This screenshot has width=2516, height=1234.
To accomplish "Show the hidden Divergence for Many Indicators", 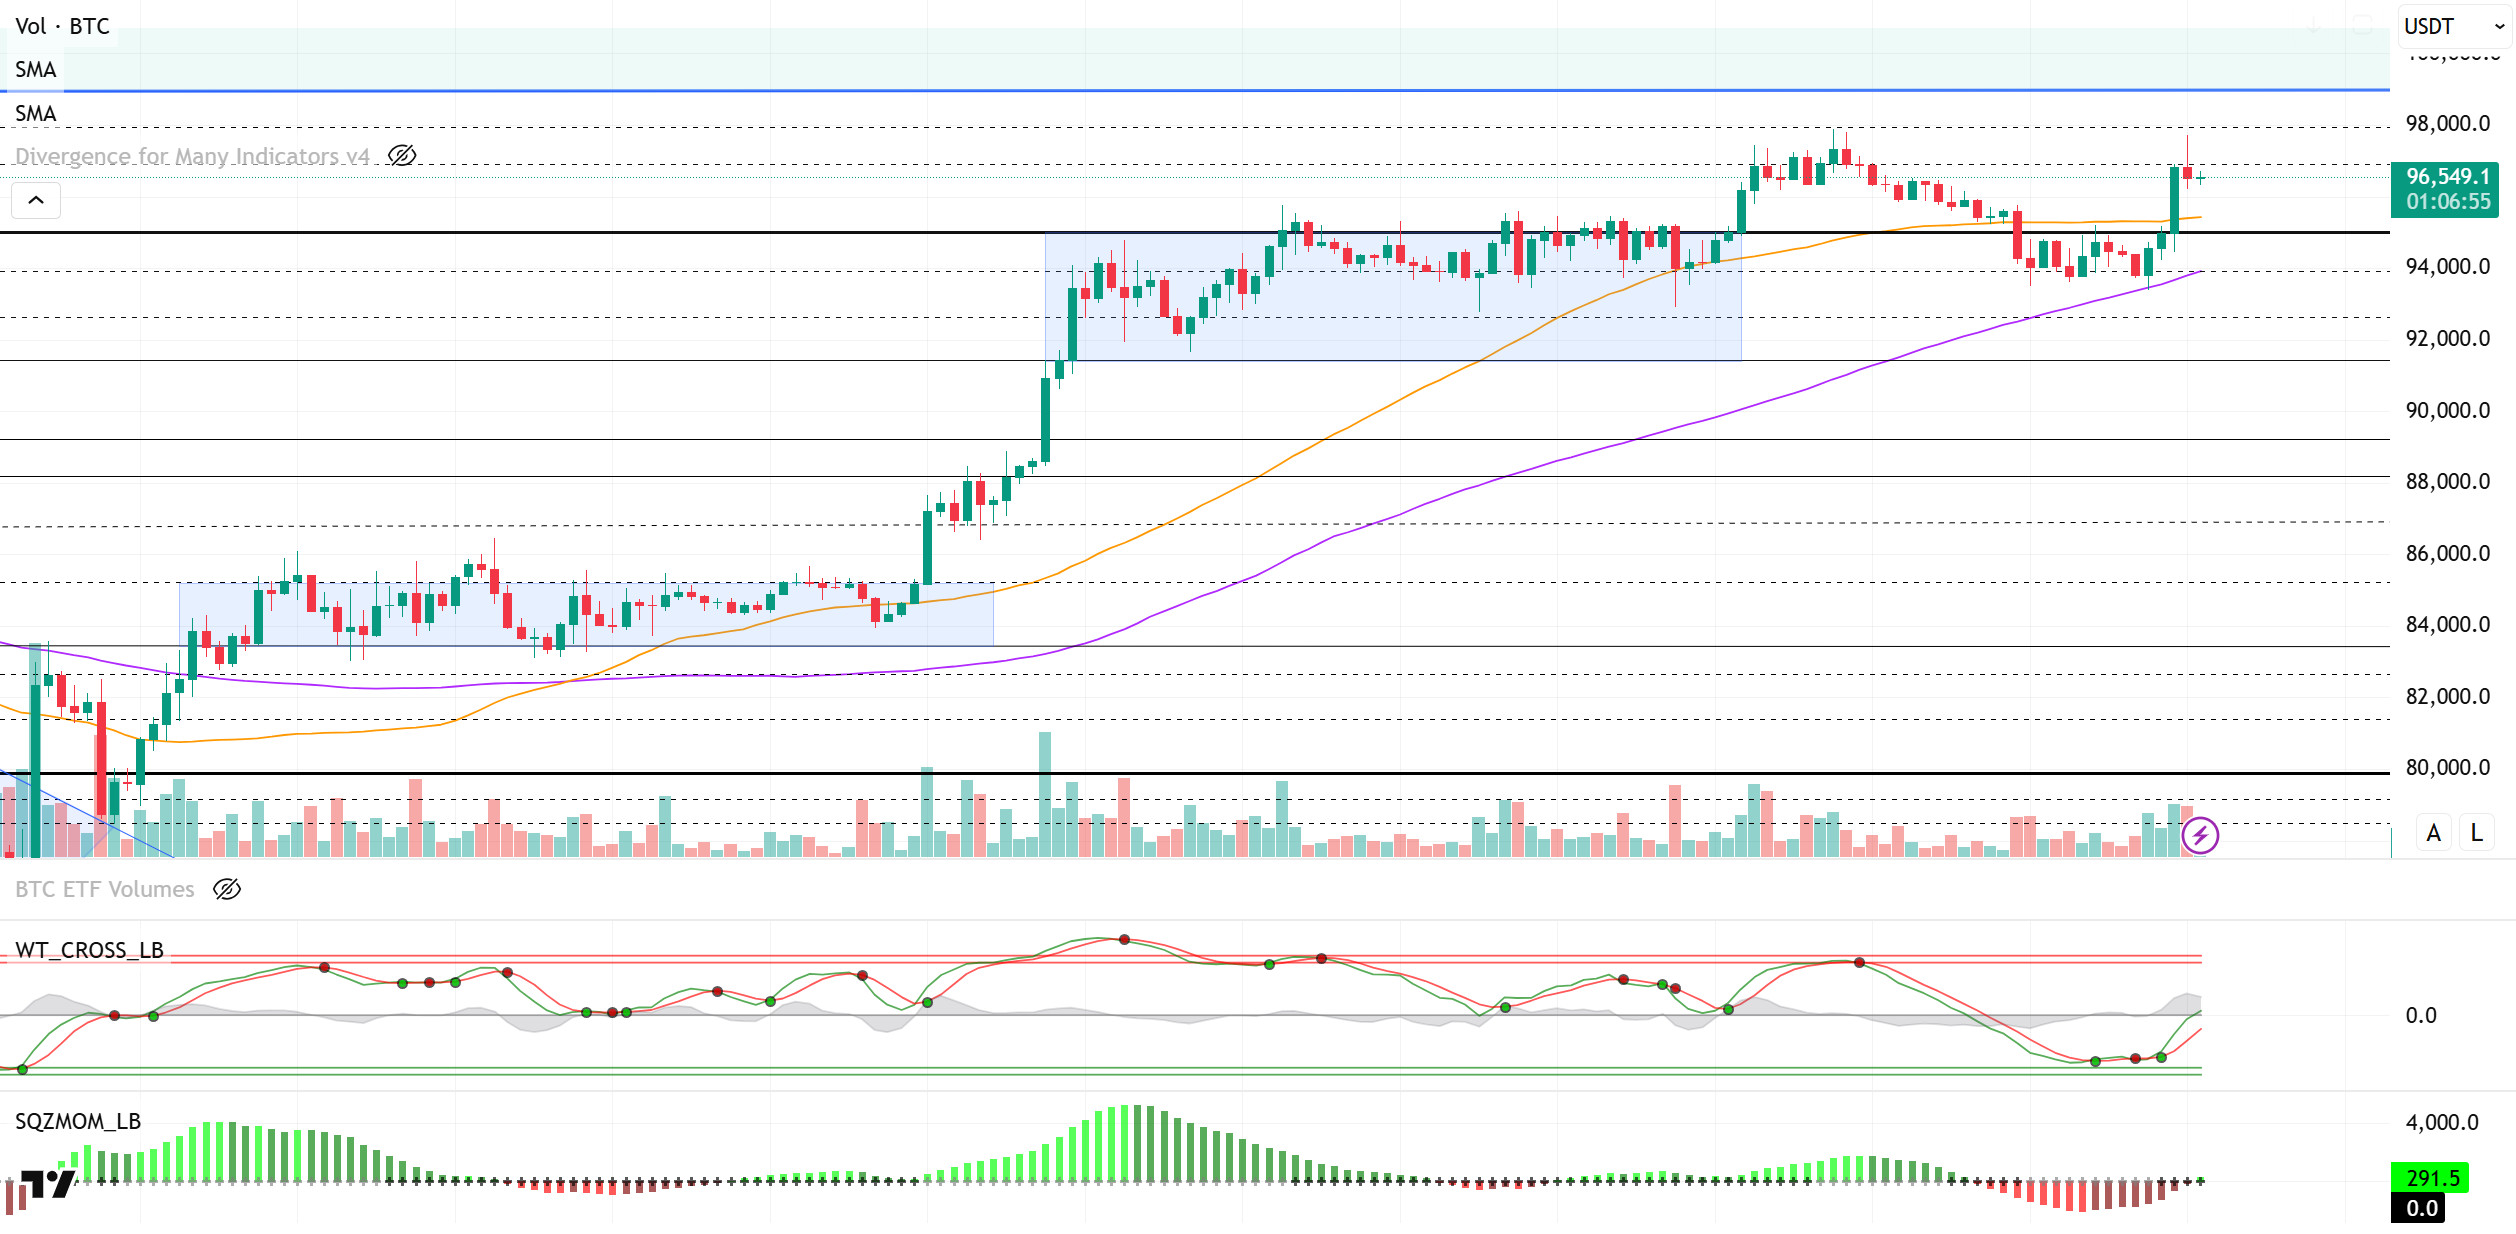I will 402,156.
